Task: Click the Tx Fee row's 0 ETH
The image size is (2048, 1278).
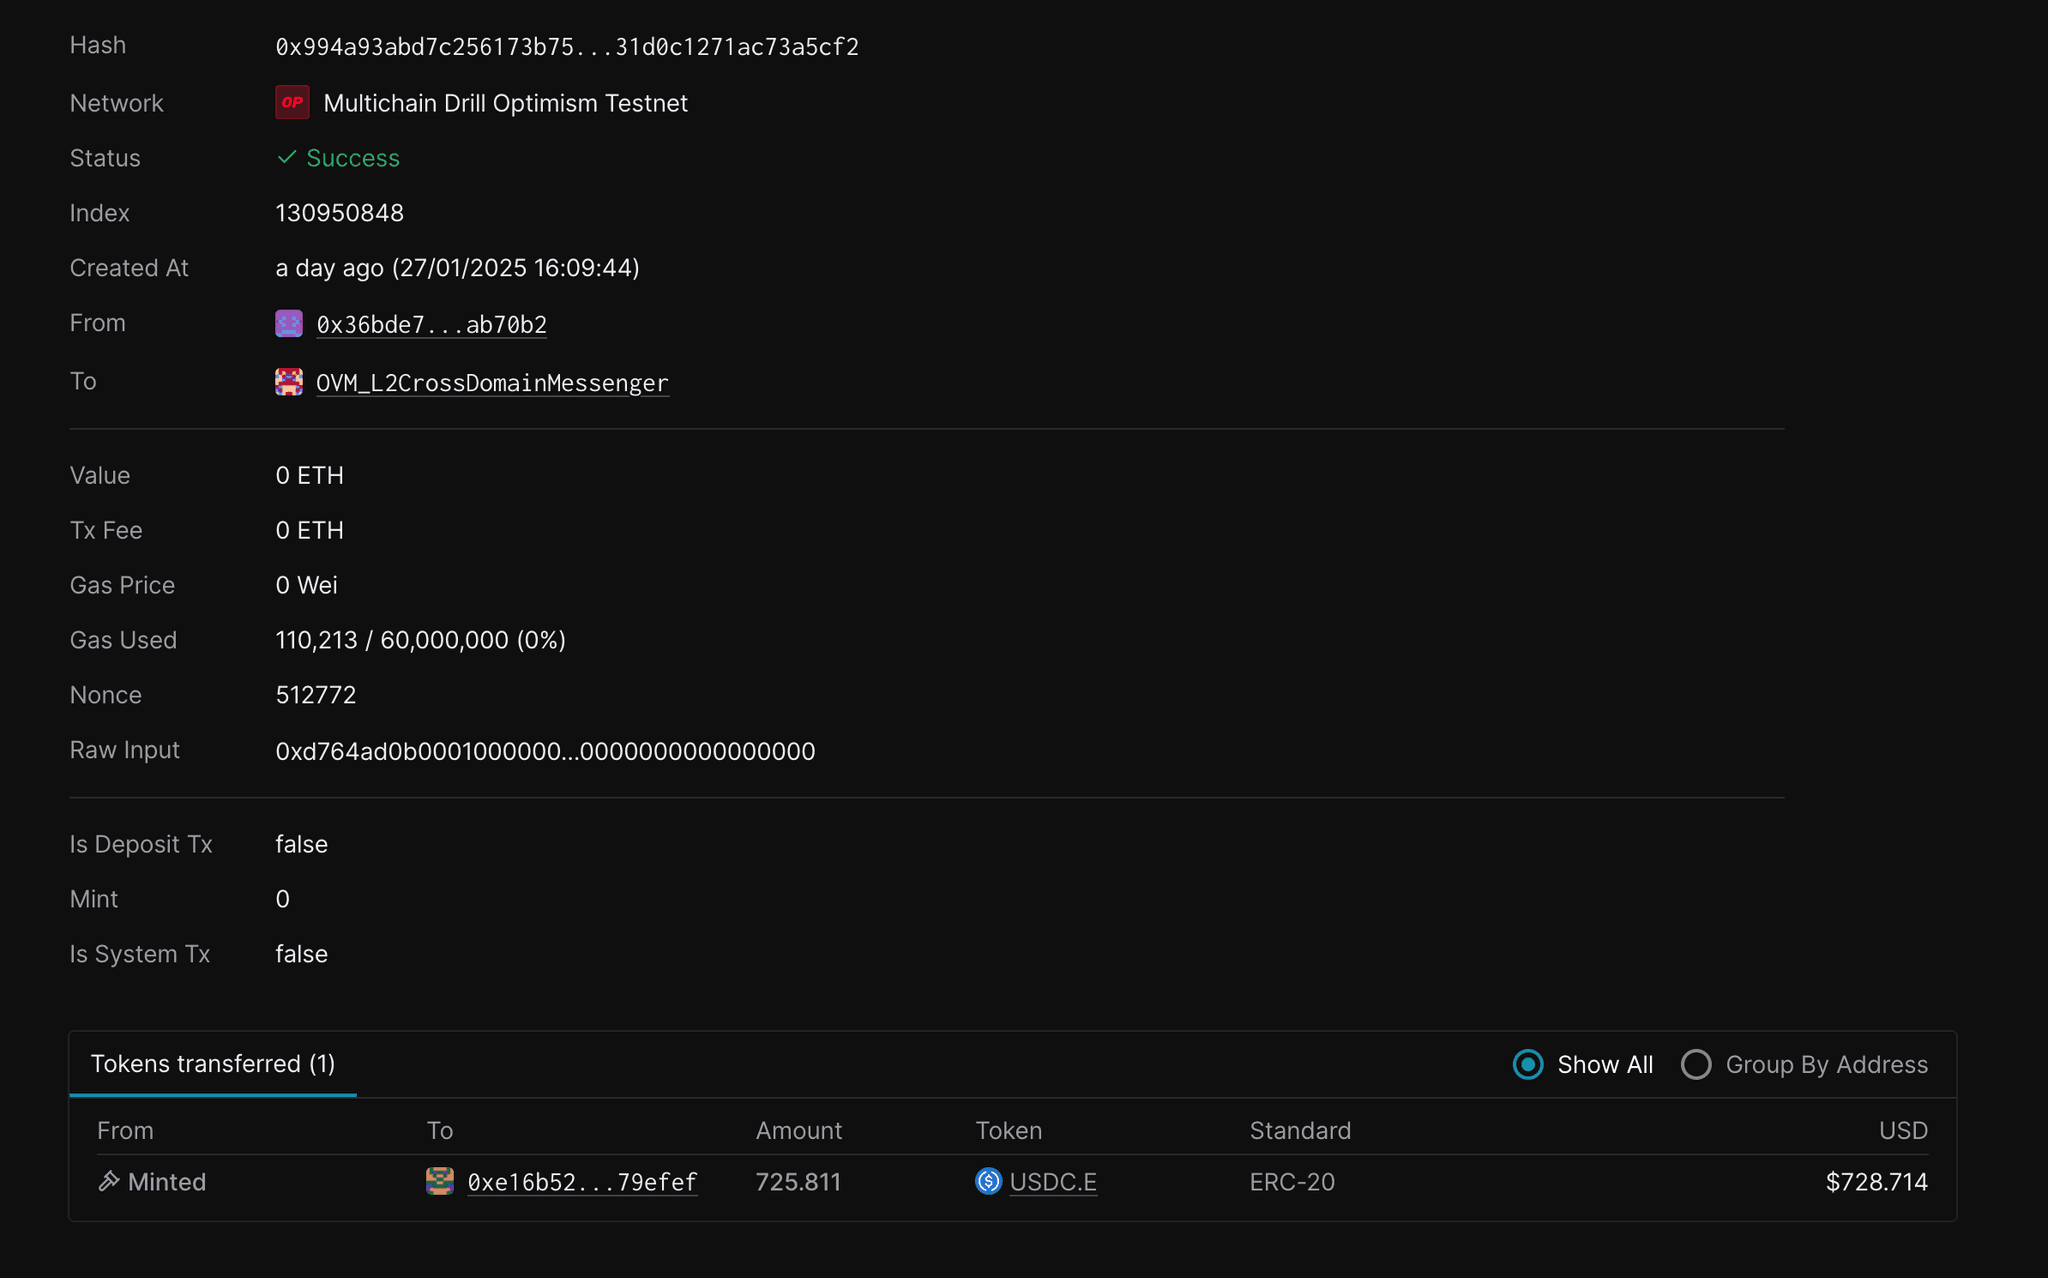Action: (310, 530)
